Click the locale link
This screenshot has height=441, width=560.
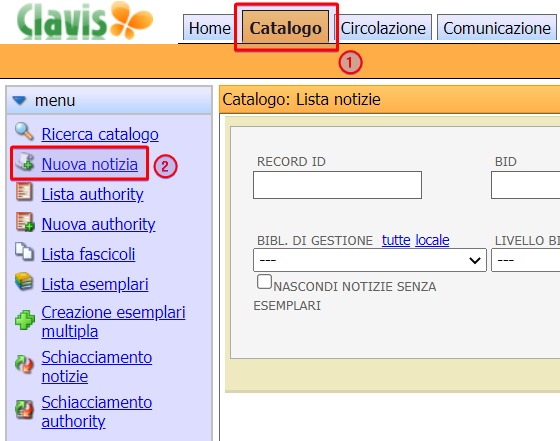tap(432, 240)
